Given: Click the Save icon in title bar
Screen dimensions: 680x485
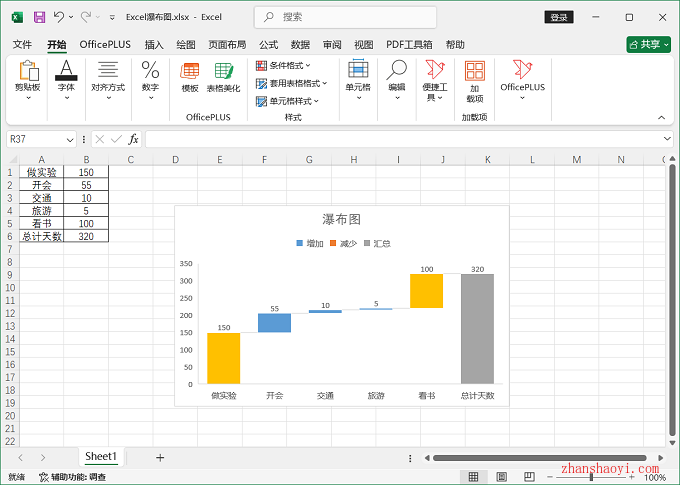Looking at the screenshot, I should click(39, 17).
